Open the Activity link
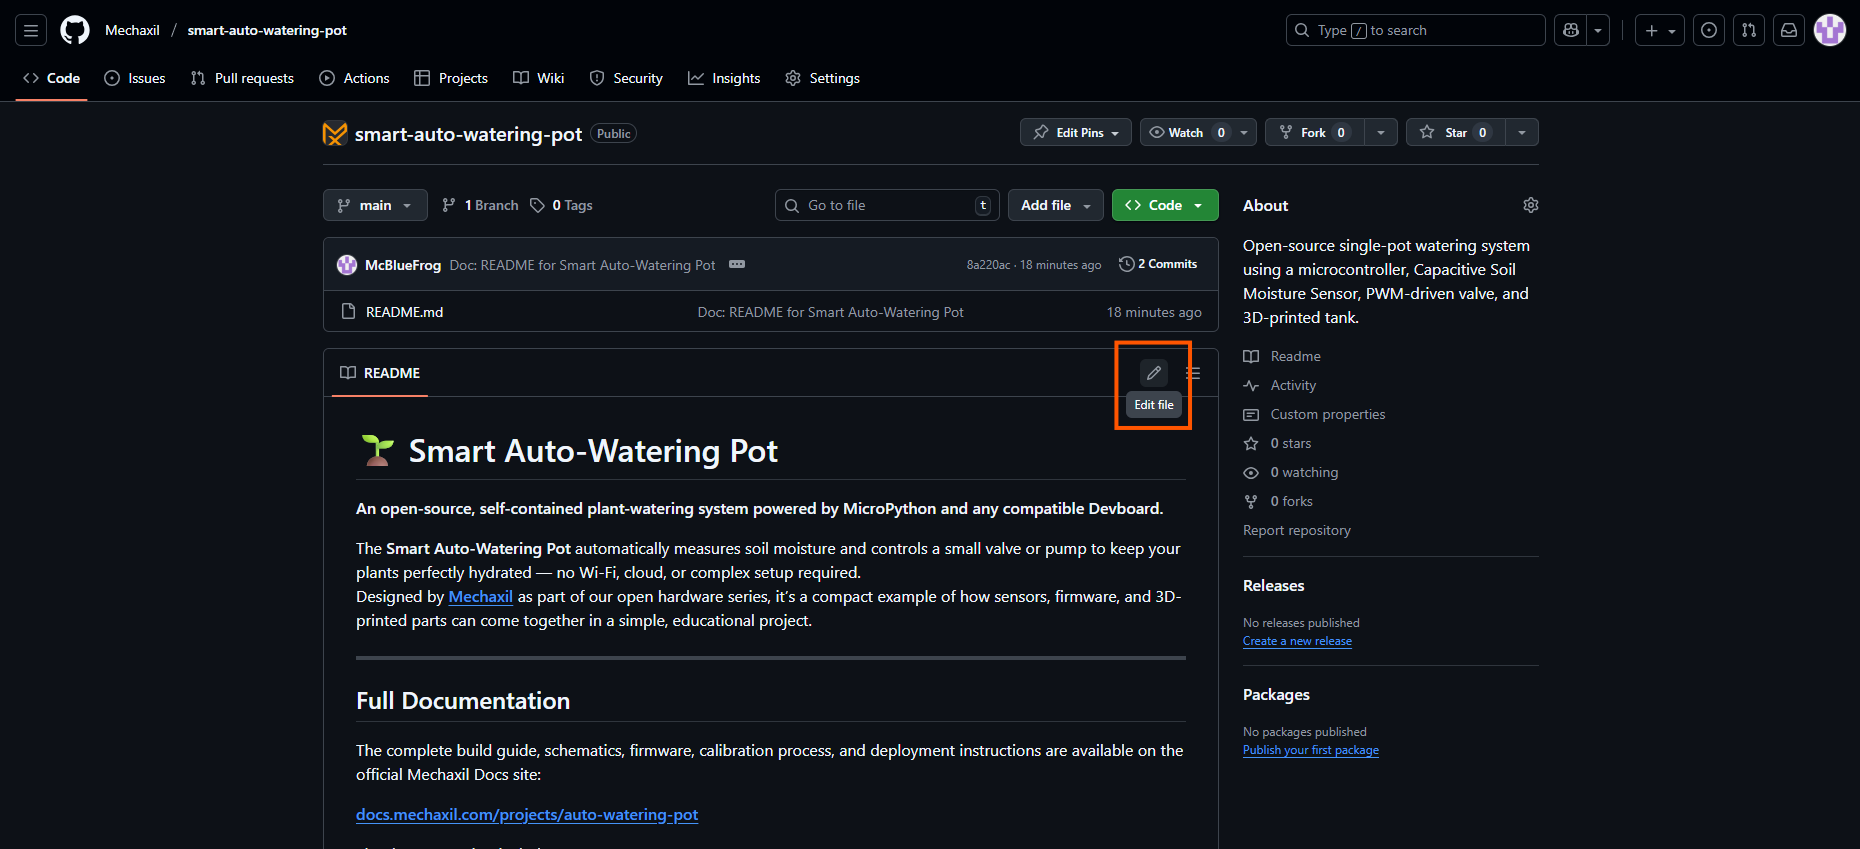Viewport: 1860px width, 849px height. pos(1280,385)
